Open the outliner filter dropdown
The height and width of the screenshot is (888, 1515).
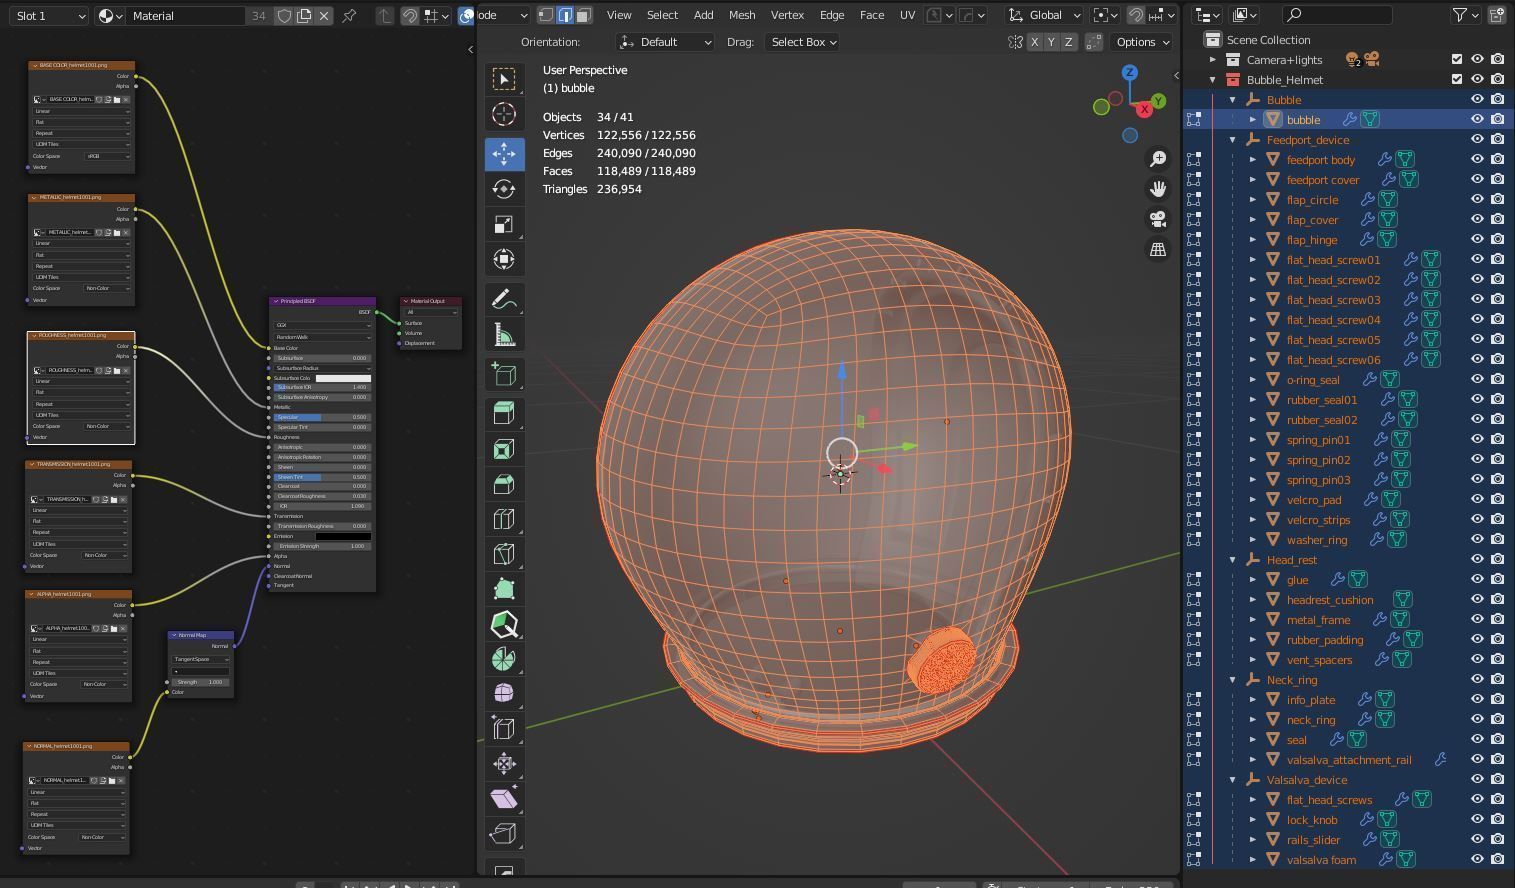pos(1465,15)
